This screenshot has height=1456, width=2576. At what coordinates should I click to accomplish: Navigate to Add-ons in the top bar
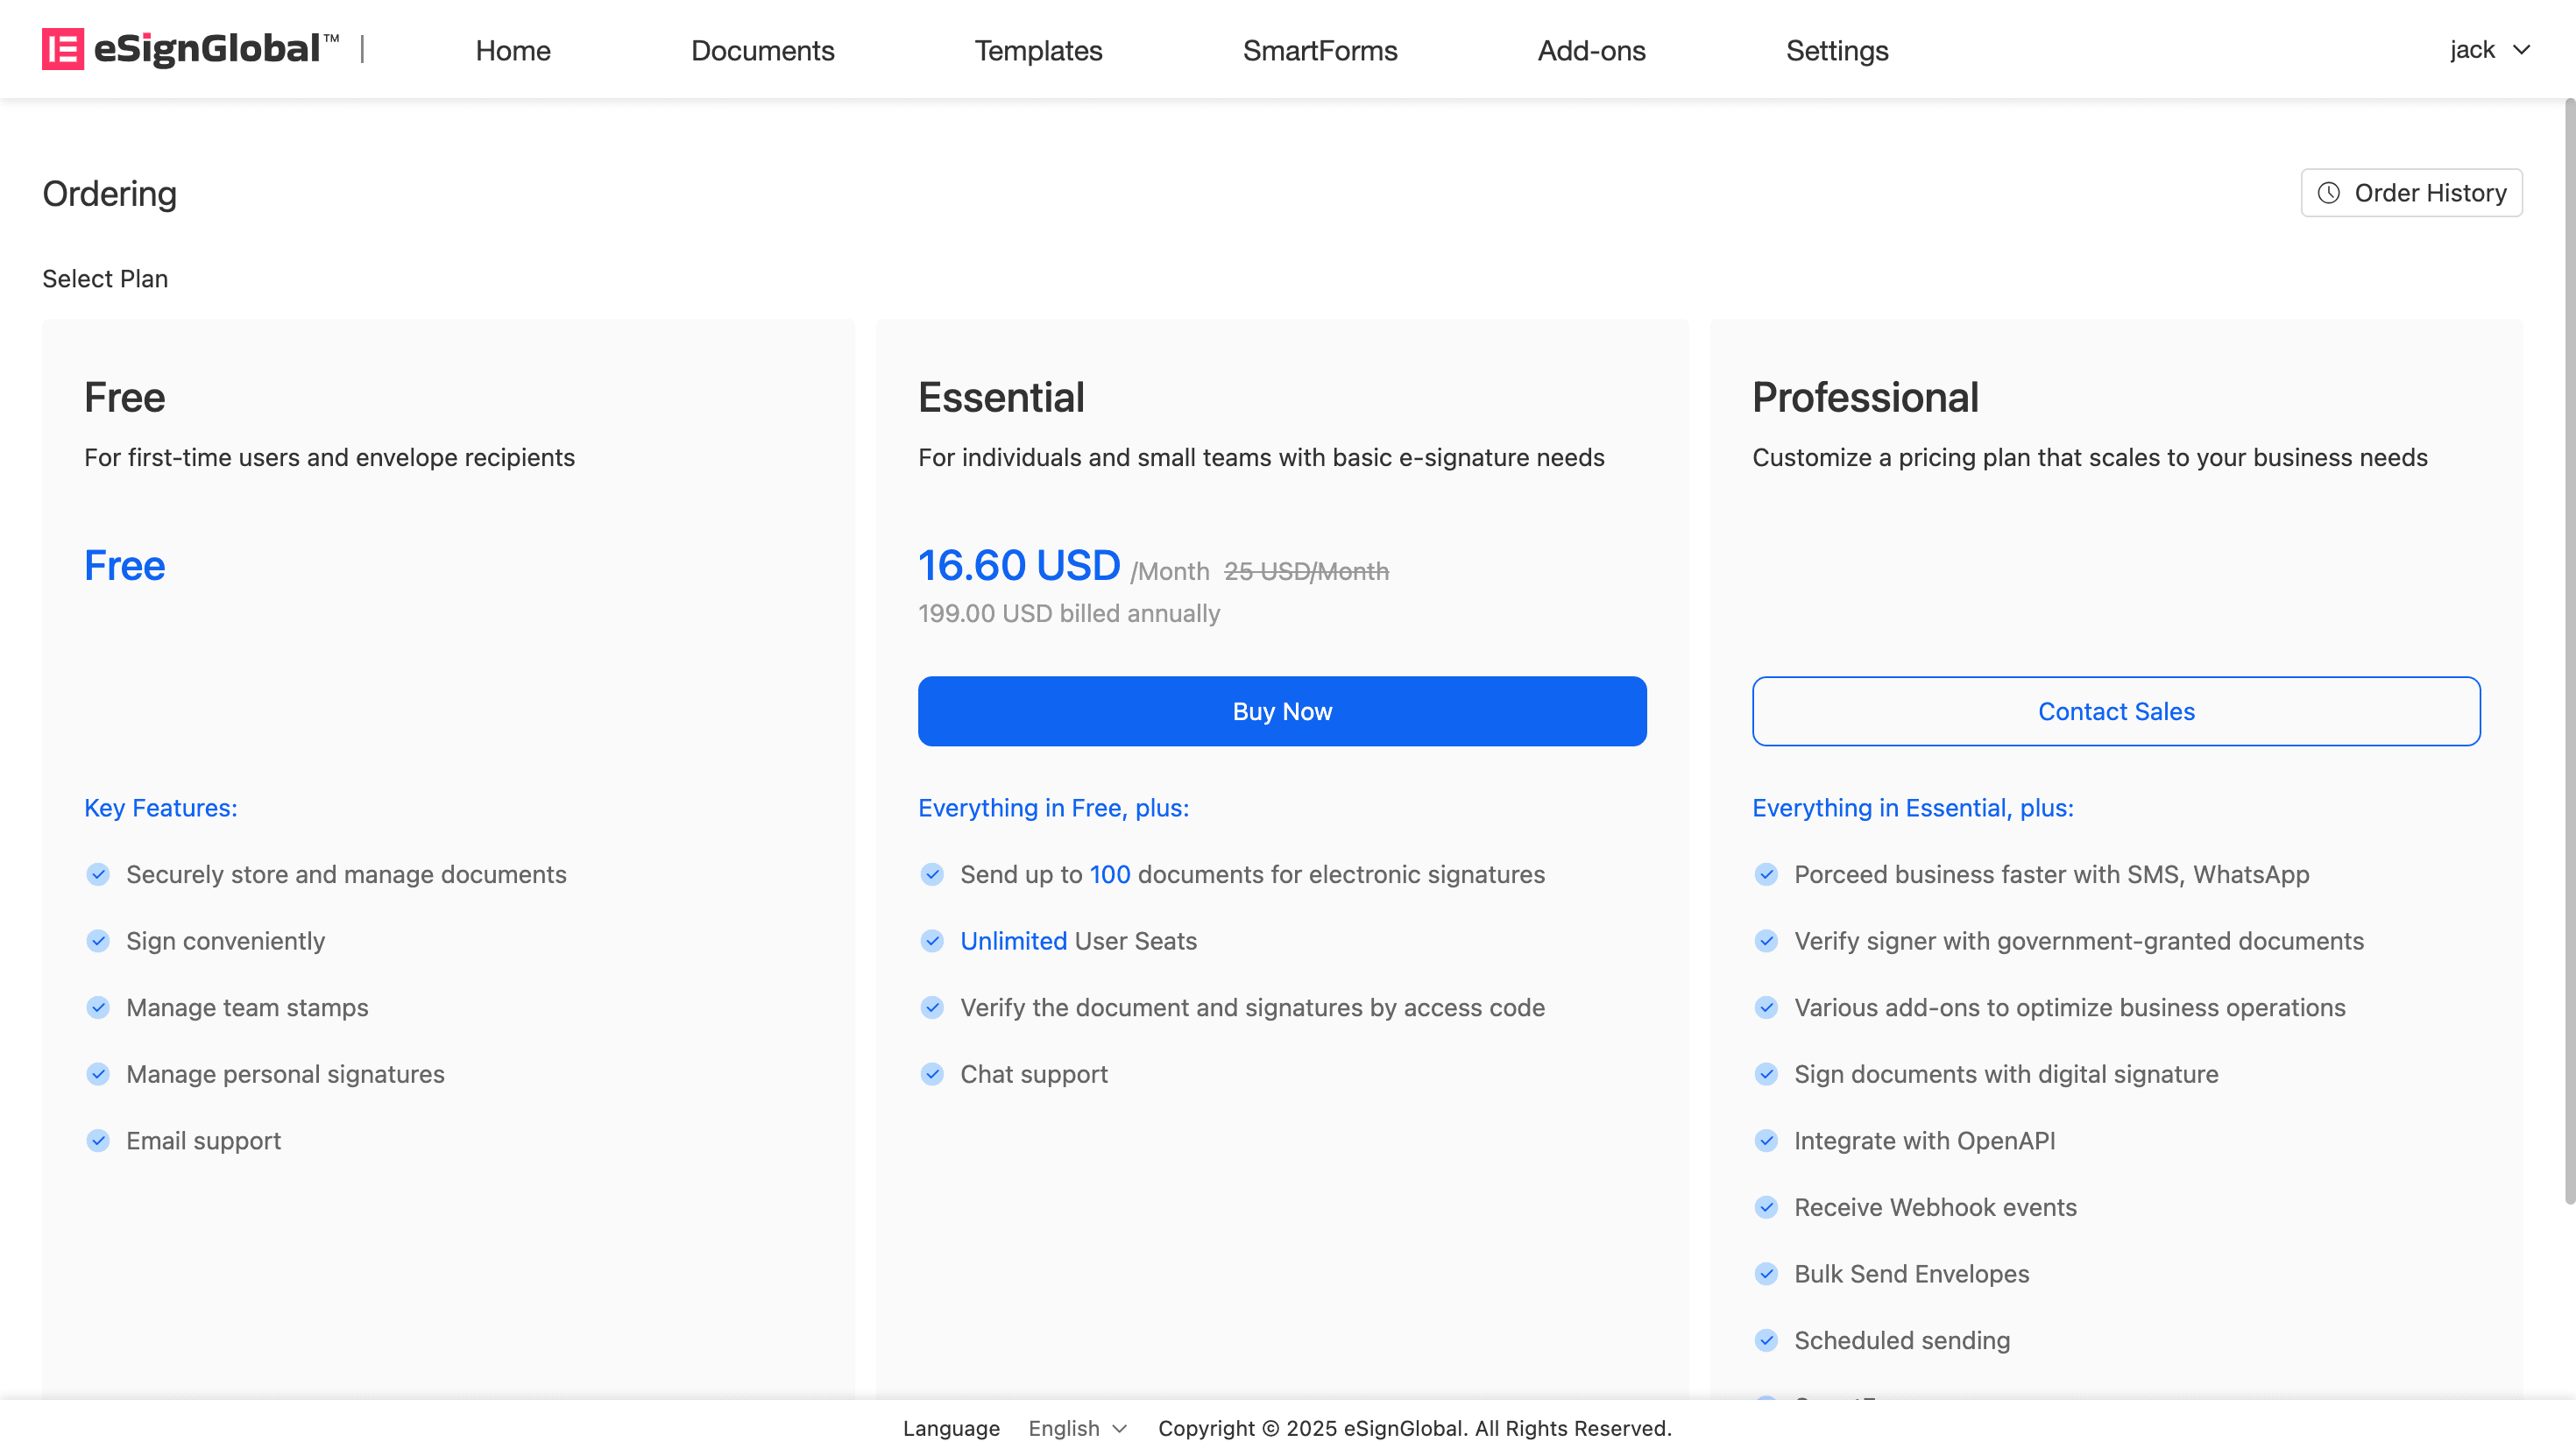tap(1591, 50)
